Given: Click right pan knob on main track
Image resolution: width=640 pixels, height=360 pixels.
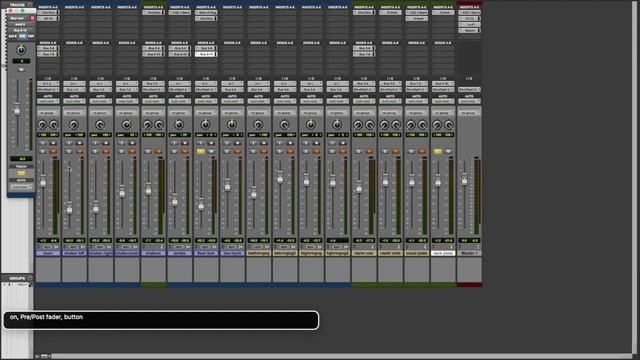Looking at the screenshot, I should 54,125.
